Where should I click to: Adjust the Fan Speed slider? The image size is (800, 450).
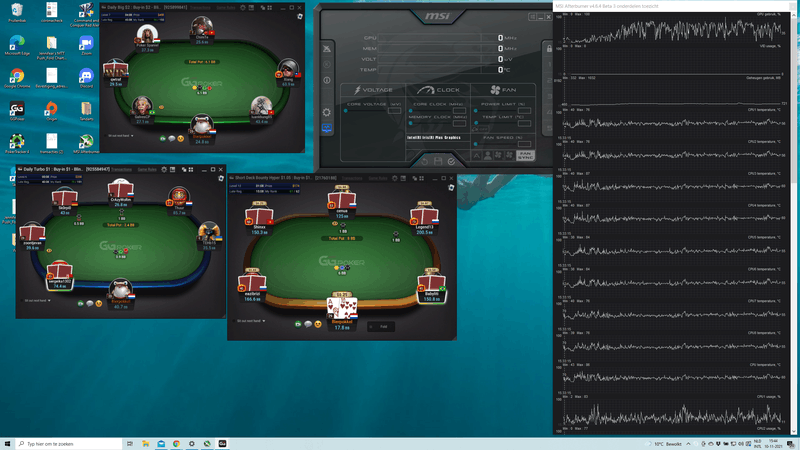coord(495,144)
